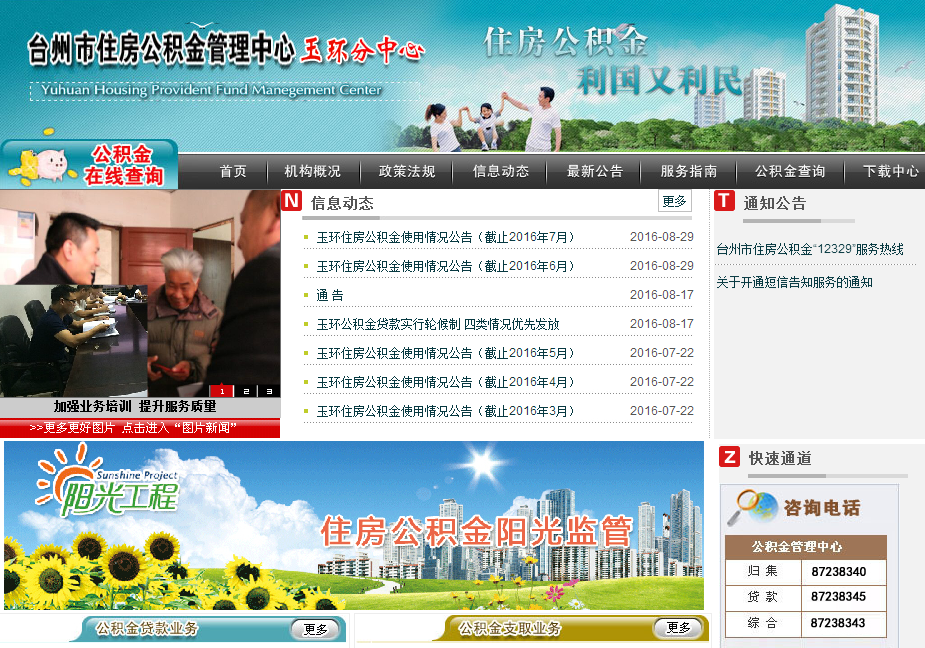
Task: Open 服务指南 in the navigation bar
Action: click(x=688, y=171)
